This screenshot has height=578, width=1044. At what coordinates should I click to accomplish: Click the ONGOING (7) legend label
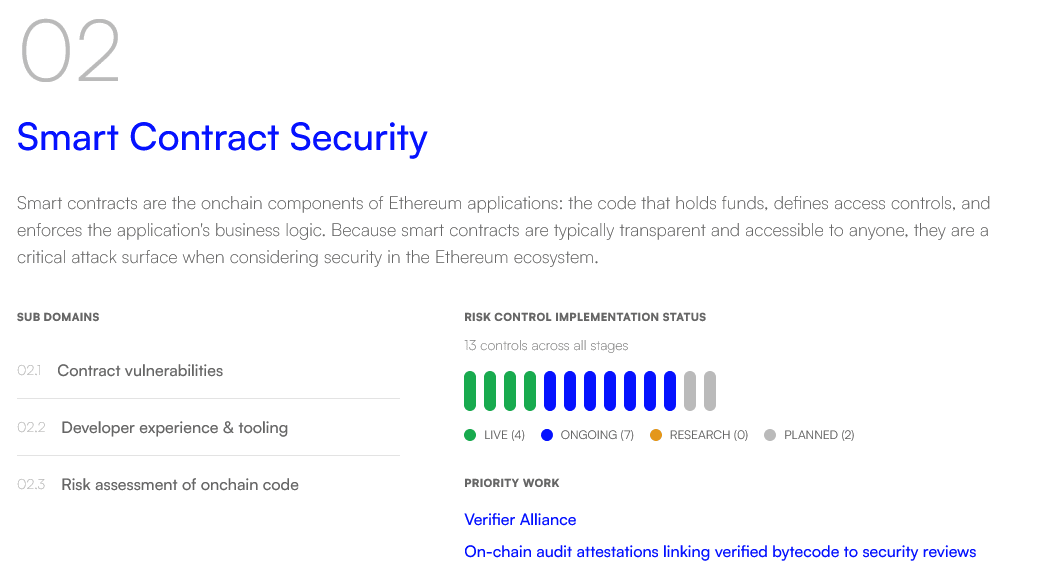[597, 435]
